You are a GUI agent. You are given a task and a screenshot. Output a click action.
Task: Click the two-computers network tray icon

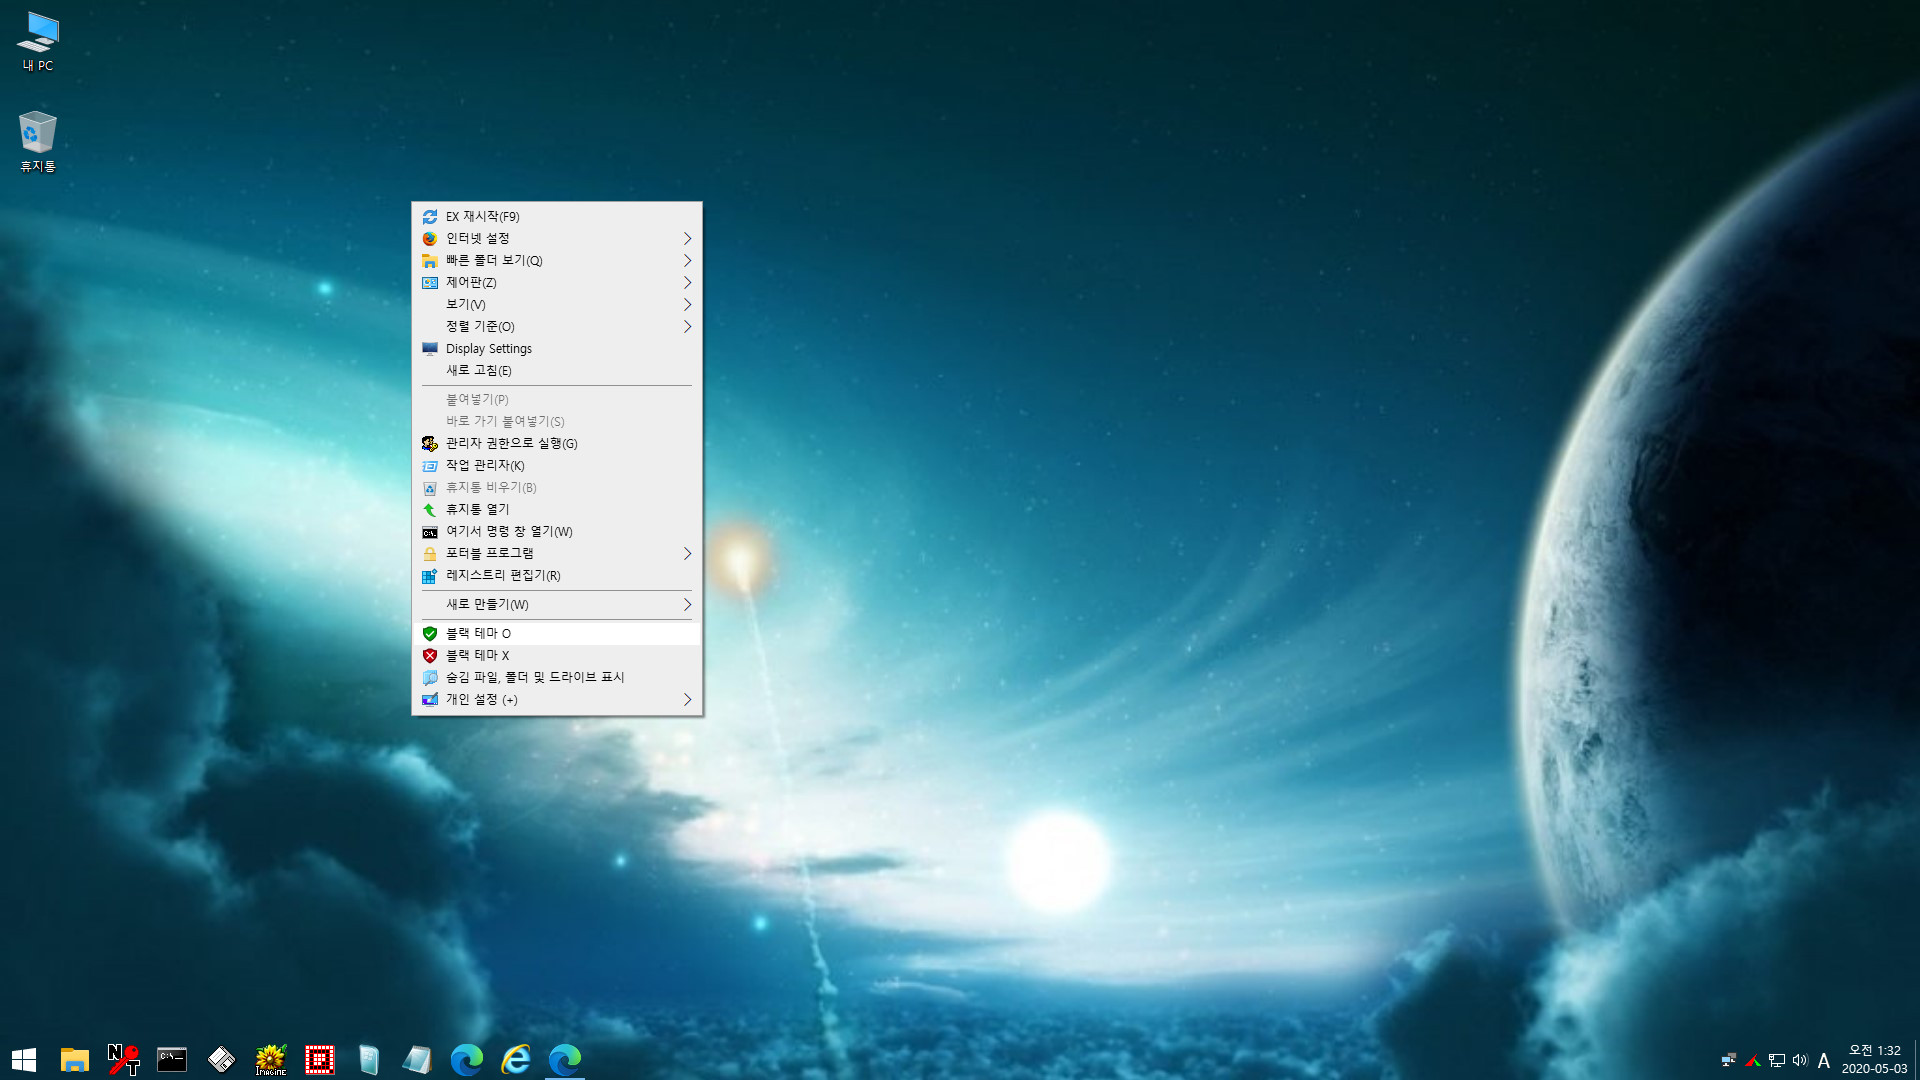tap(1728, 1060)
